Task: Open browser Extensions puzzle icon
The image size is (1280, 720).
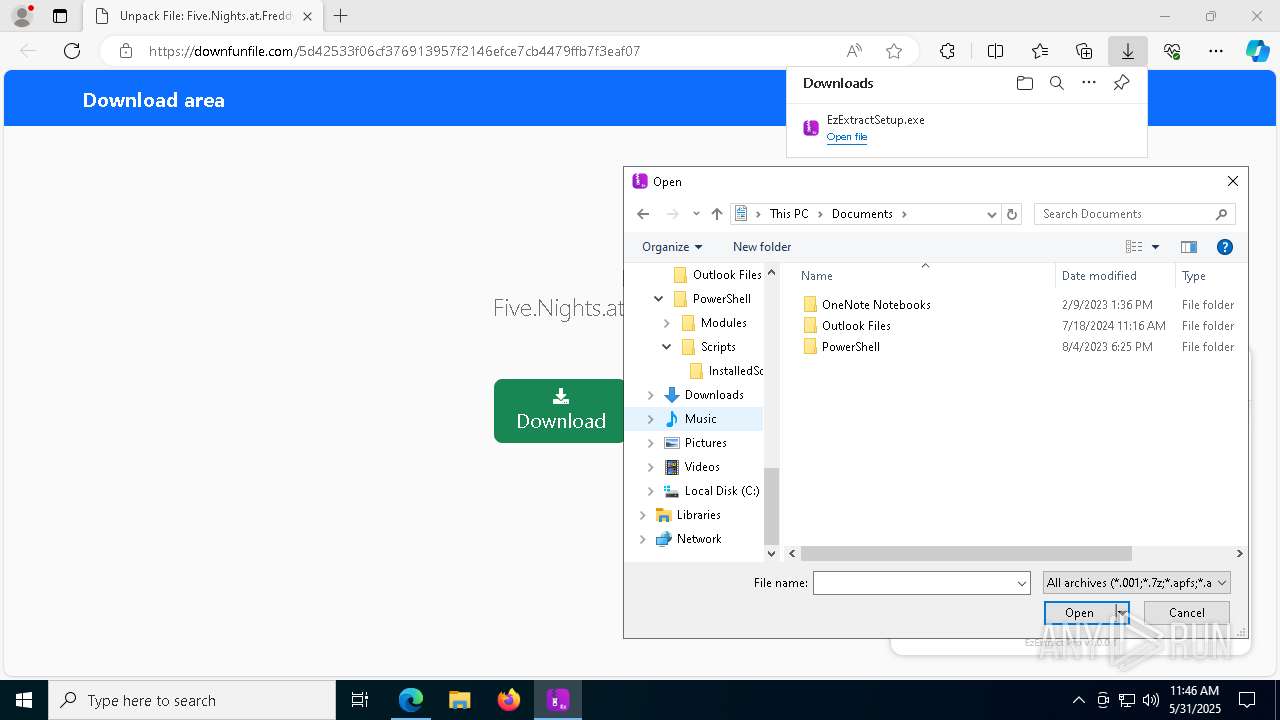Action: click(x=947, y=51)
